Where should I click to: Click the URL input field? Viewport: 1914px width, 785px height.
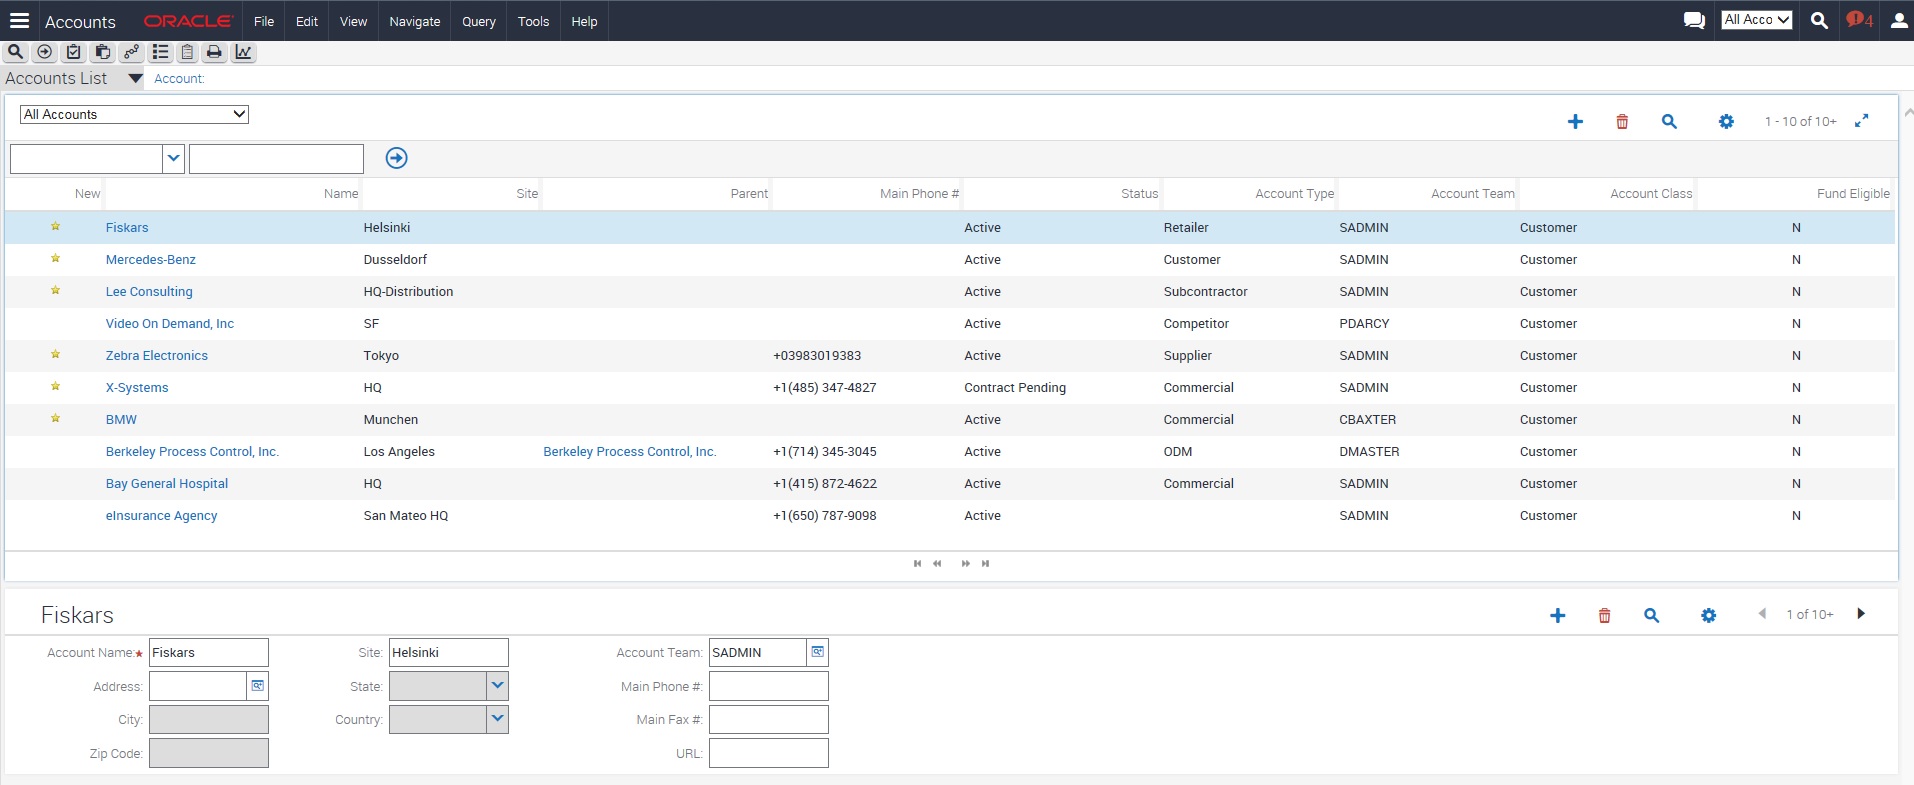[769, 753]
